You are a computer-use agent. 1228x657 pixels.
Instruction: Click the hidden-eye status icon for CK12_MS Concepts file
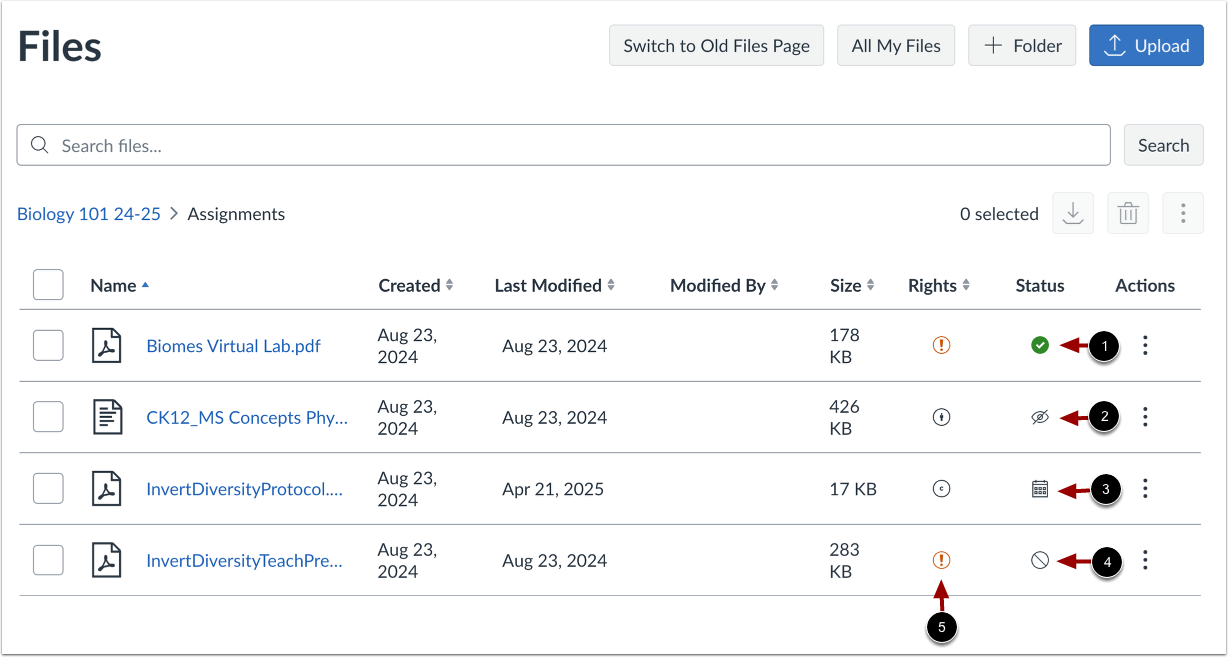[1039, 417]
